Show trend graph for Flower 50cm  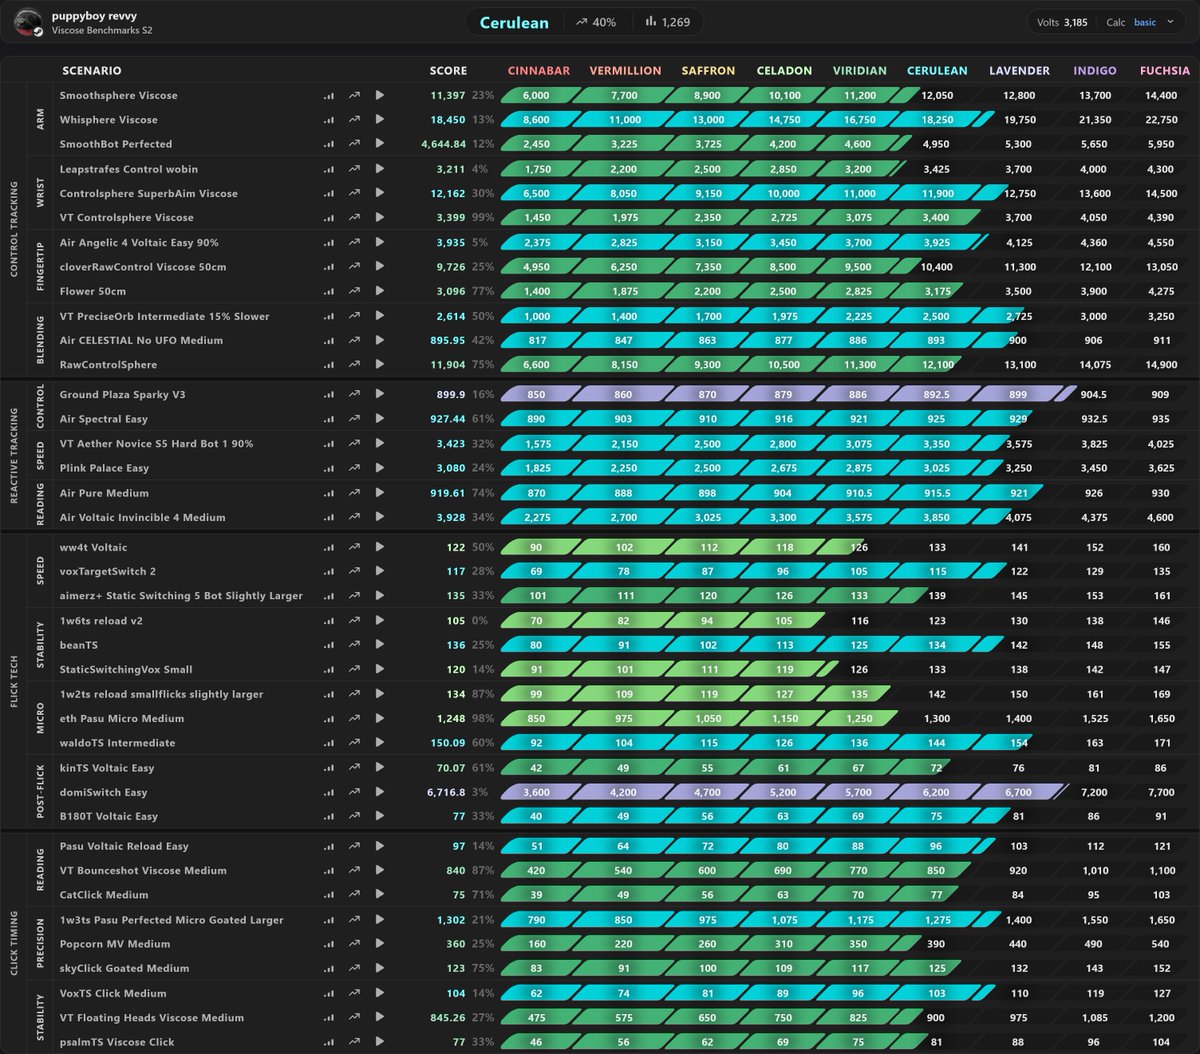pos(354,292)
